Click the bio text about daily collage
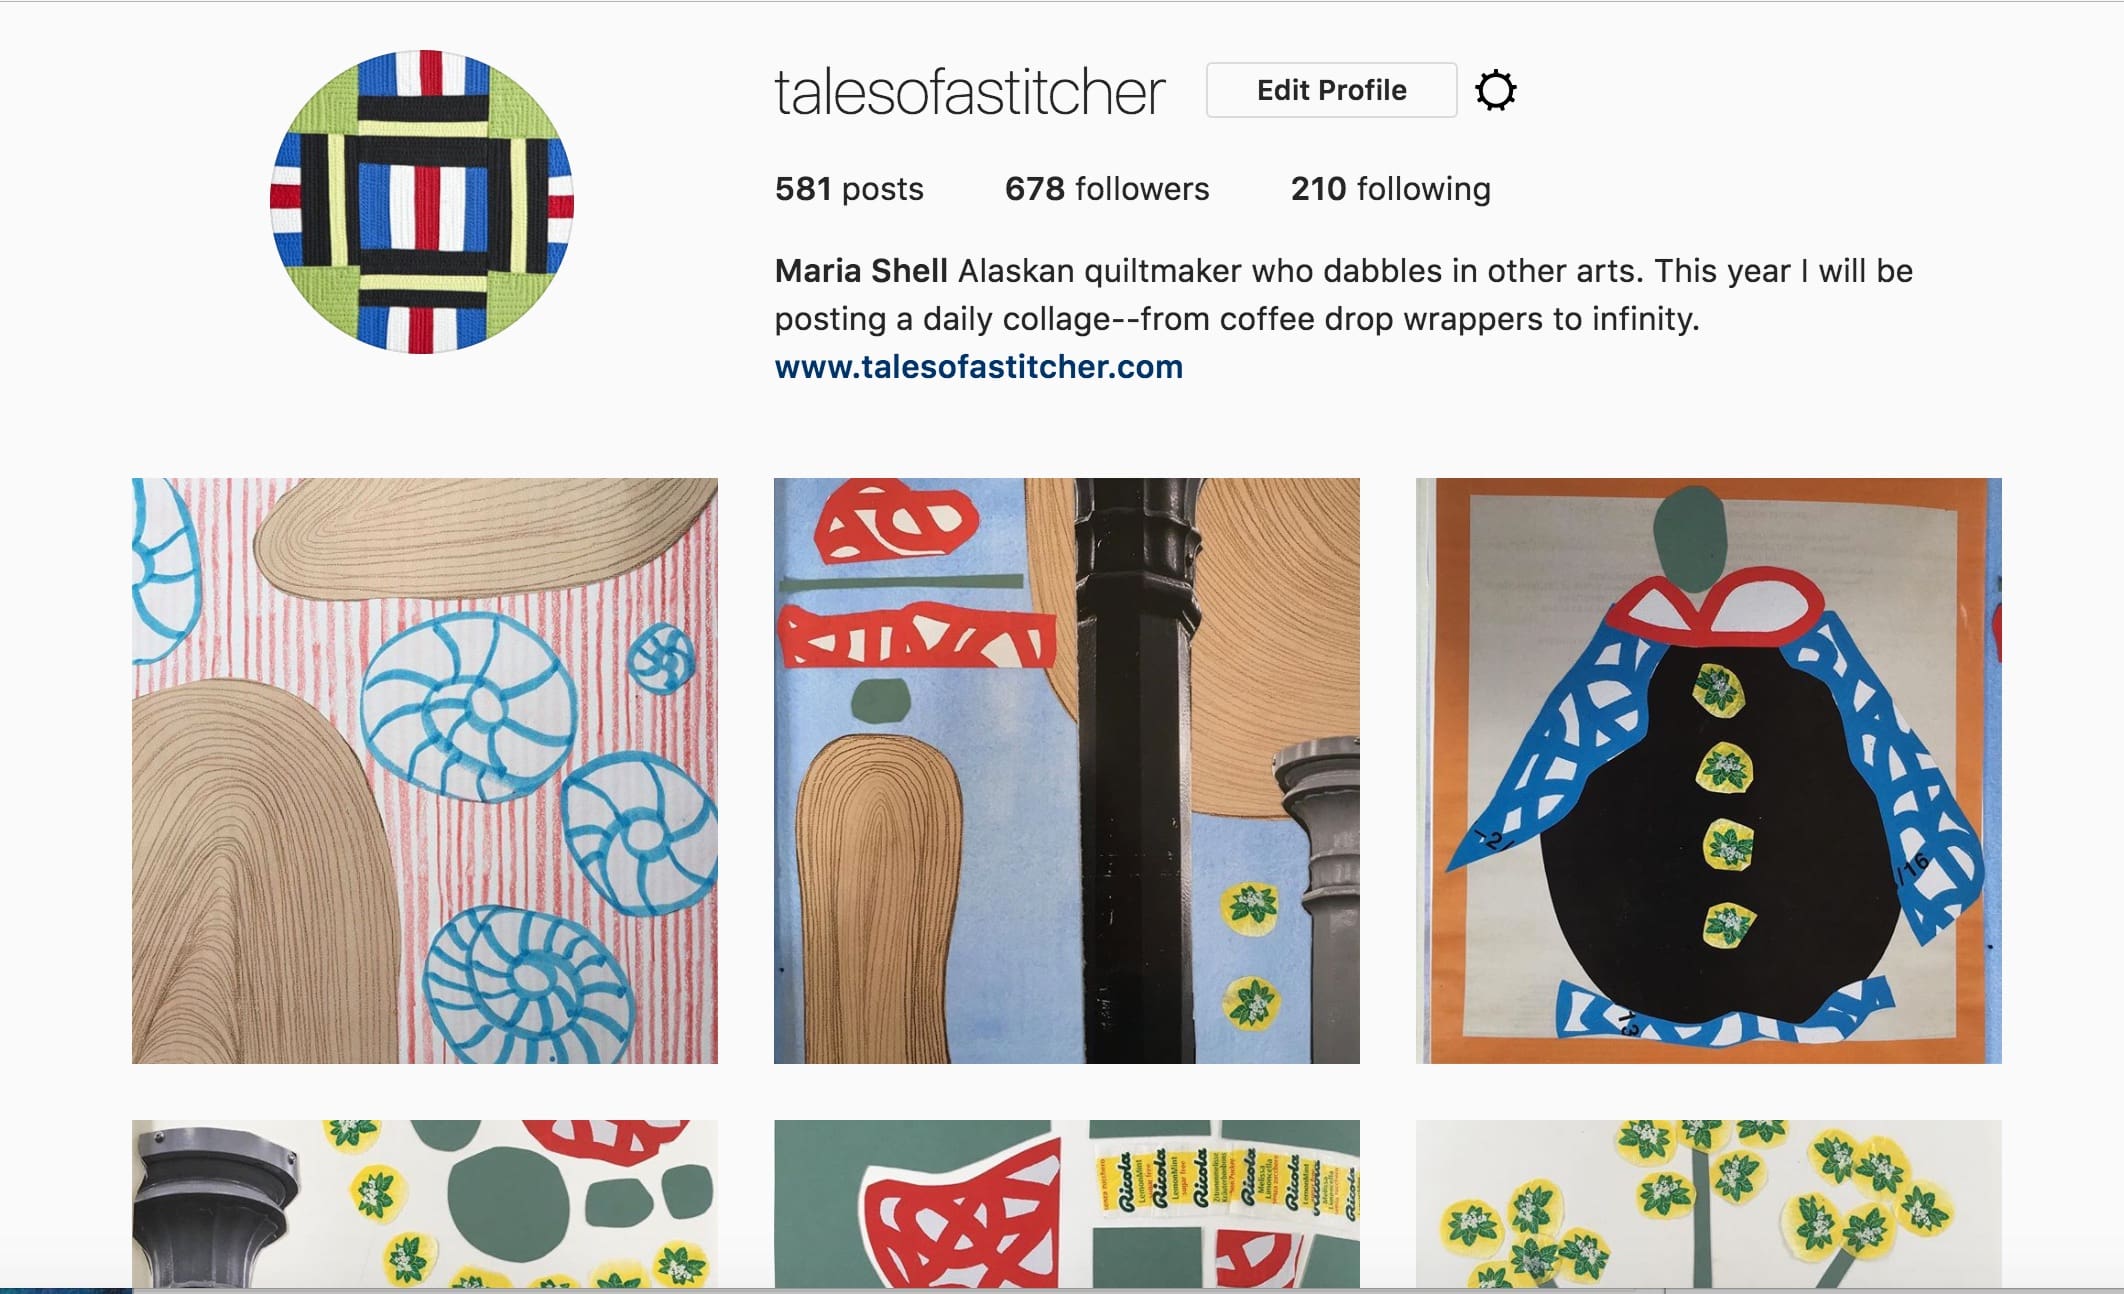 pyautogui.click(x=1343, y=295)
